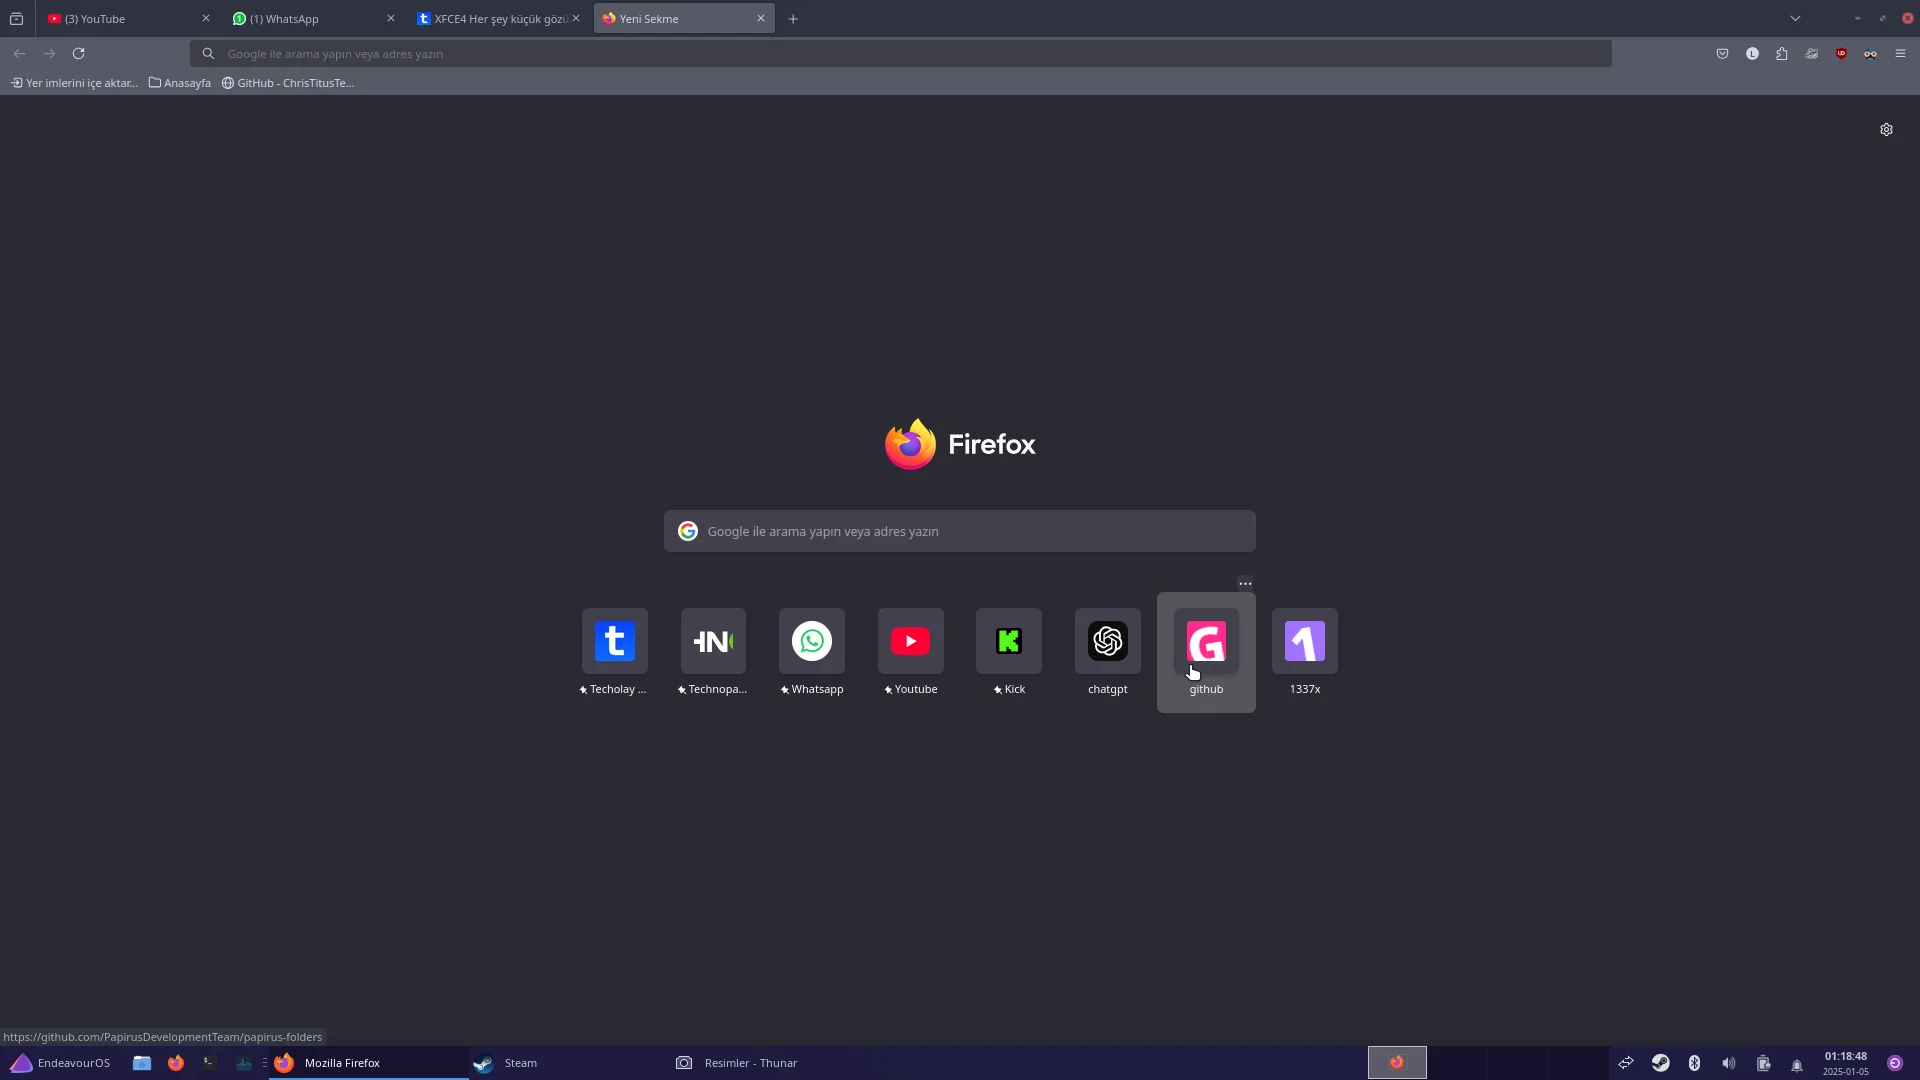Expand the list all tabs chevron
The image size is (1920, 1080).
point(1795,19)
